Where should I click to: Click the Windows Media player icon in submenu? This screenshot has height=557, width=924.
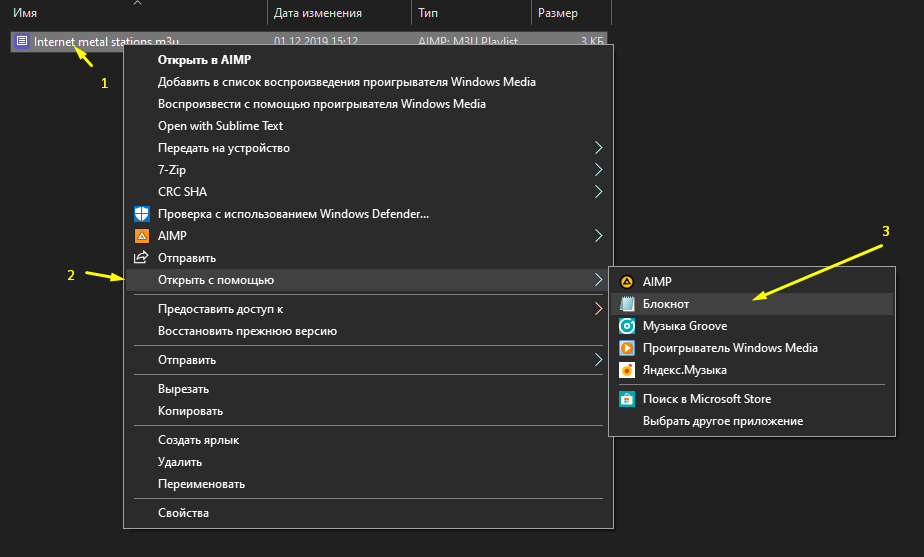627,348
